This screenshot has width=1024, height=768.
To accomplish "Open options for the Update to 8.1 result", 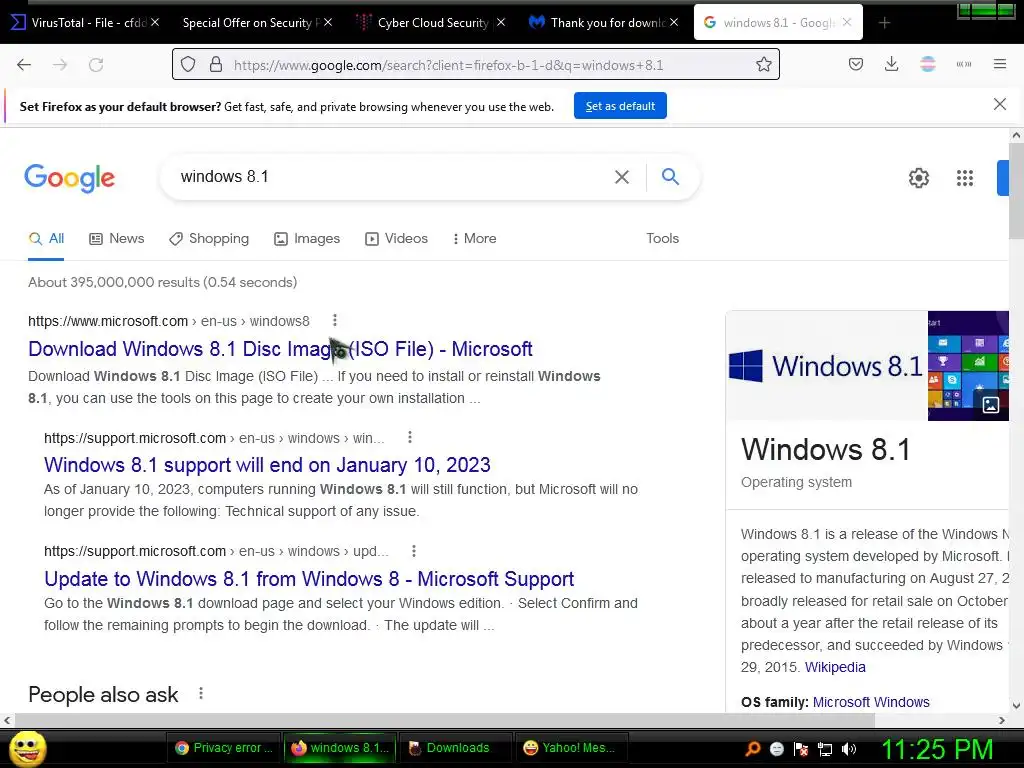I will (x=413, y=551).
